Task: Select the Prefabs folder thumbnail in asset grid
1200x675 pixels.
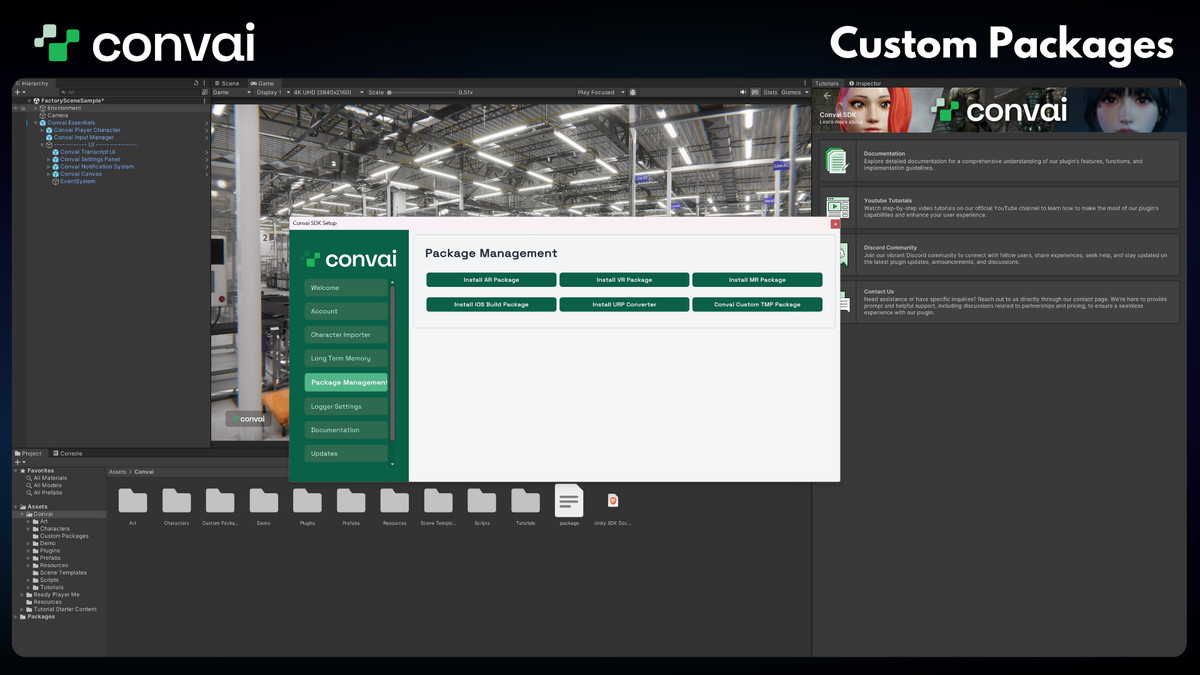Action: click(x=351, y=500)
